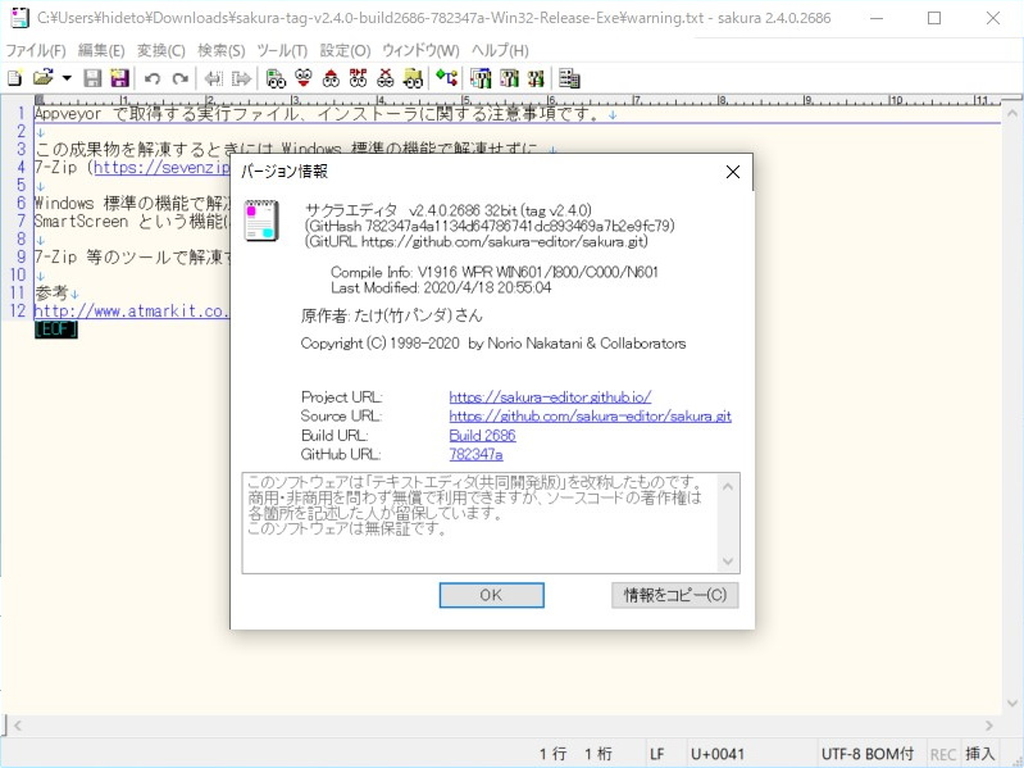
Task: Click the Sakura icon in the title bar
Action: tap(20, 18)
